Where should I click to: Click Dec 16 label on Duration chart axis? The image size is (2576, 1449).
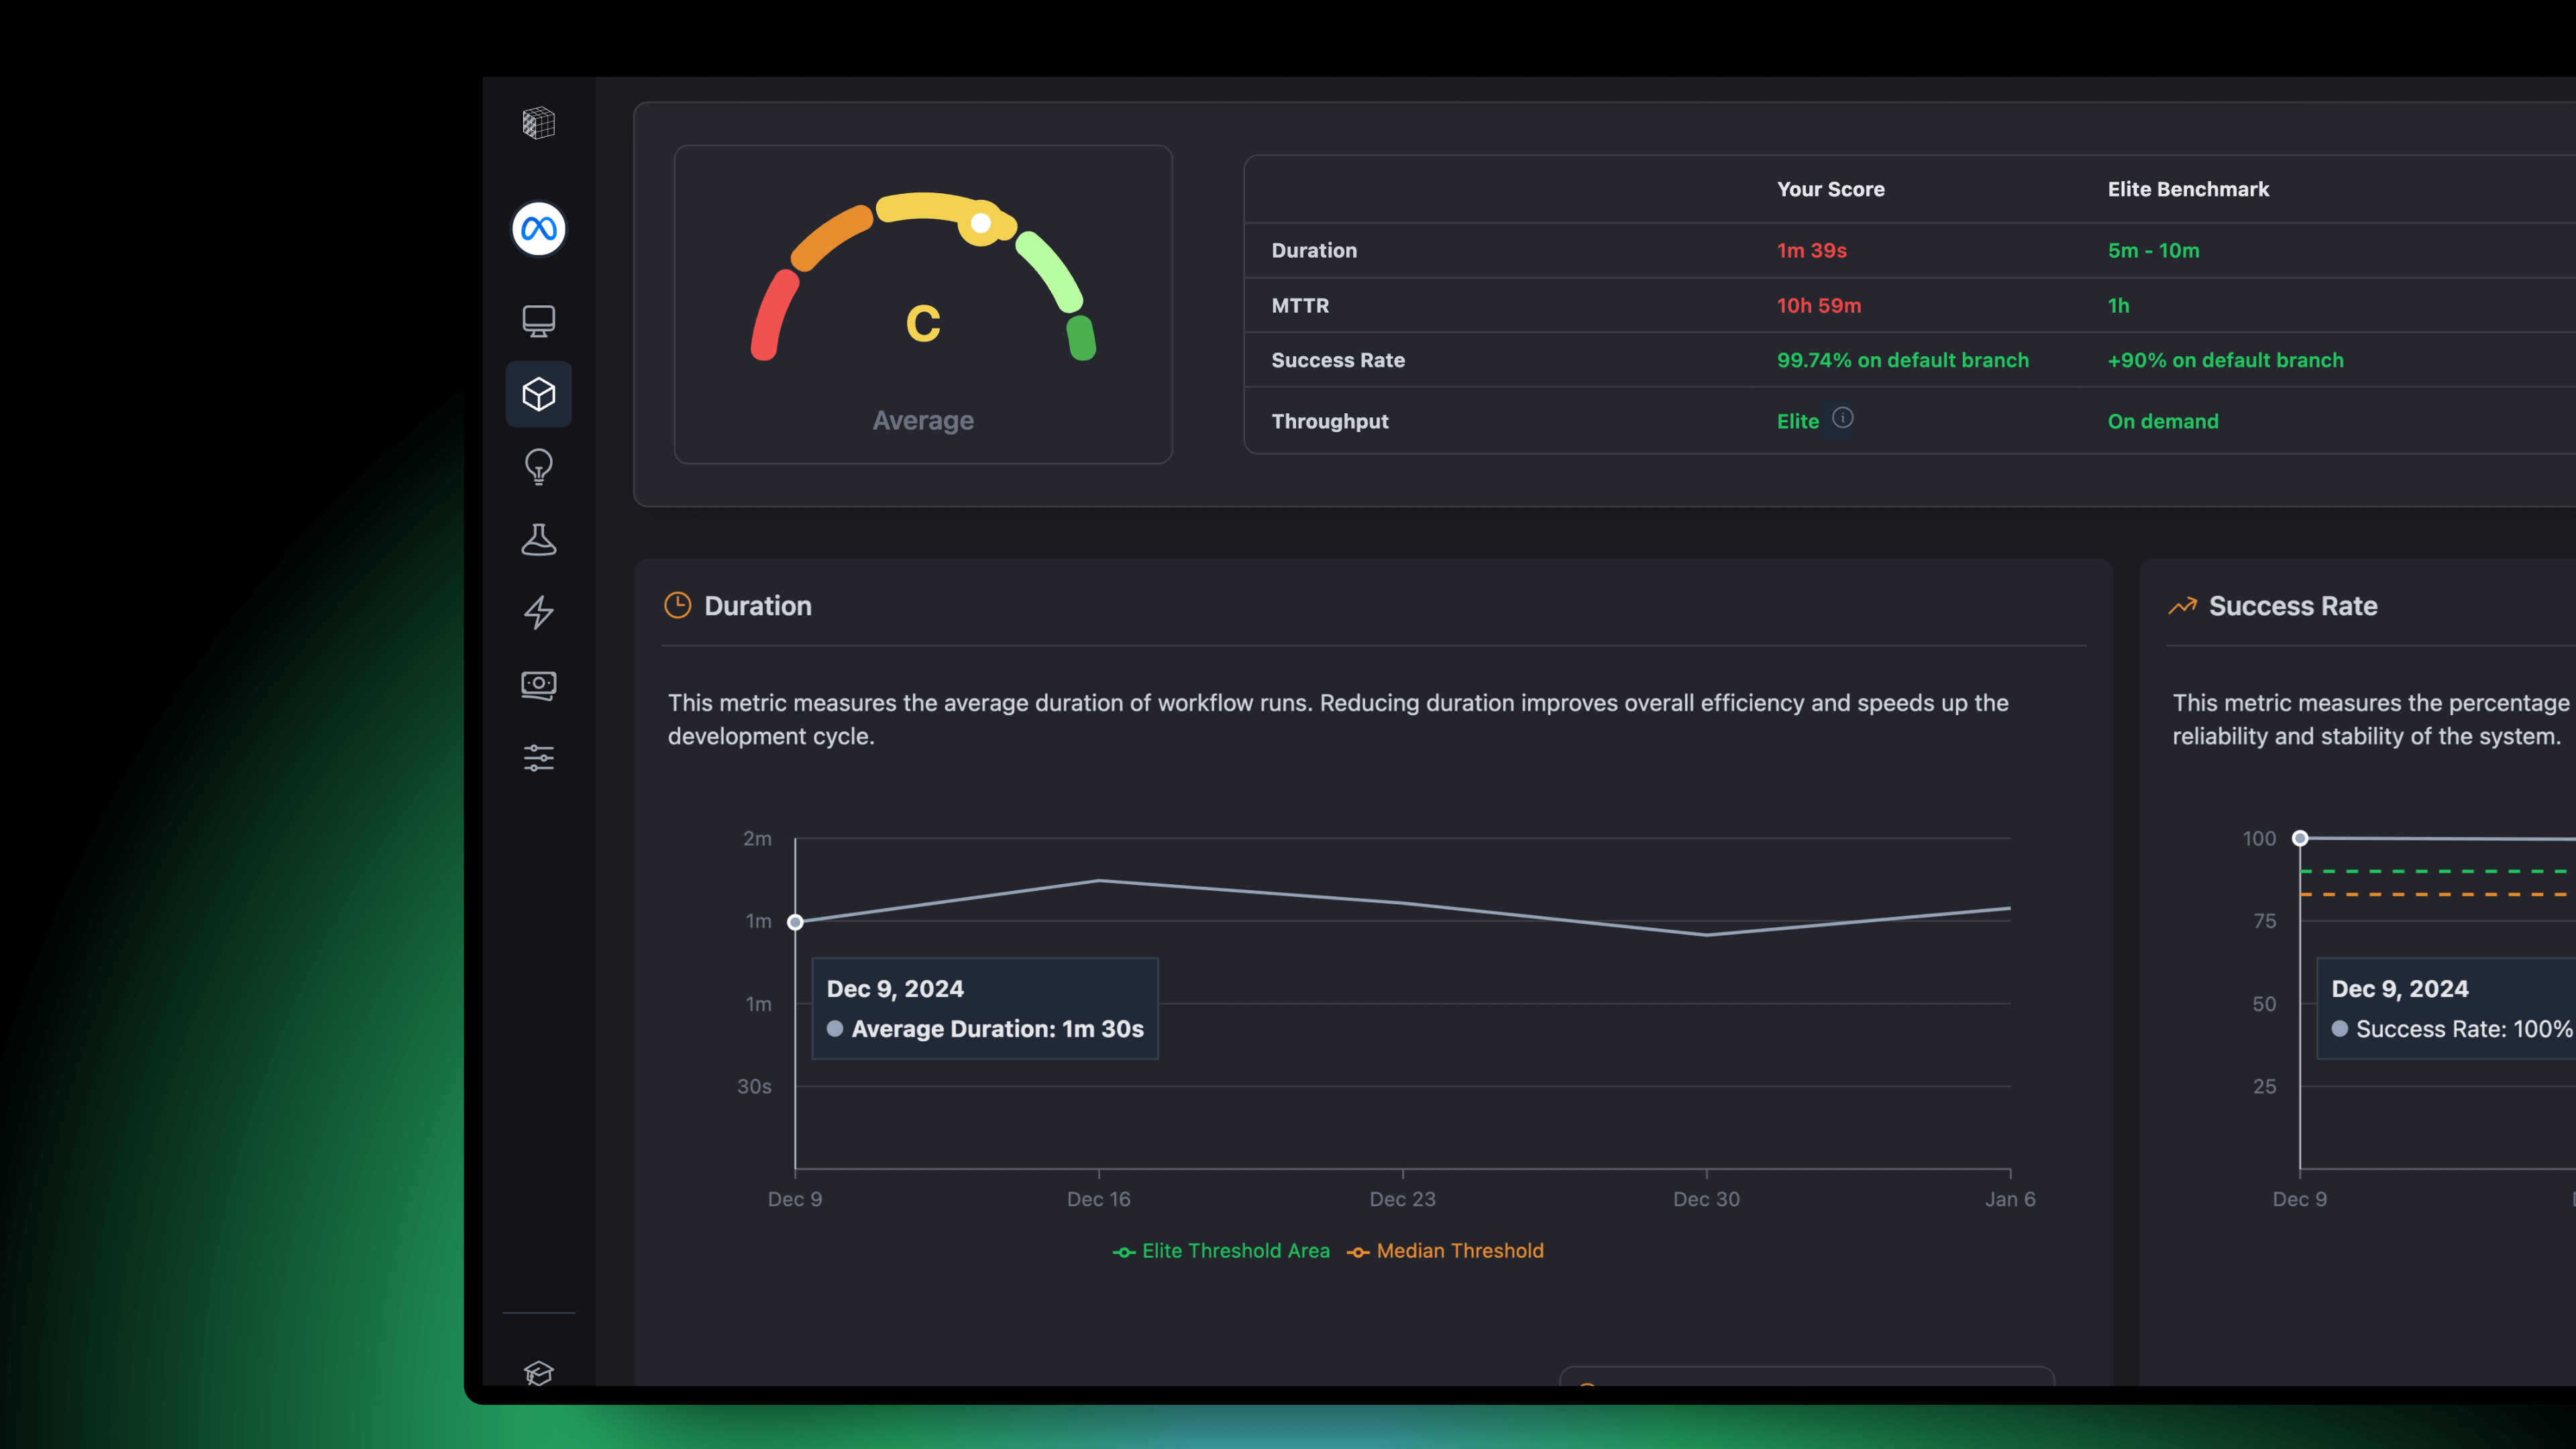[x=1098, y=1199]
